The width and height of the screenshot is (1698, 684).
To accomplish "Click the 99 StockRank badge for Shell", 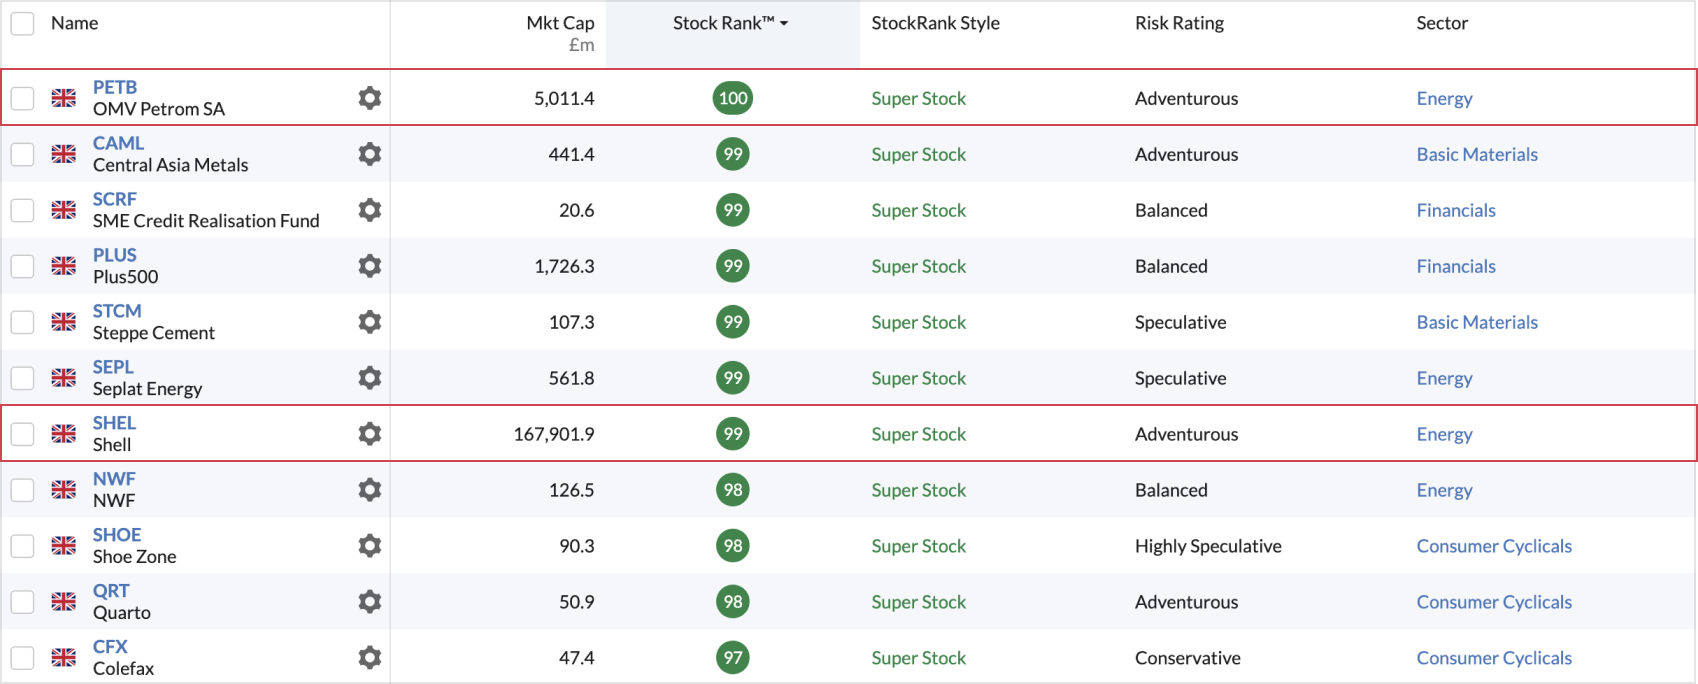I will (x=733, y=434).
